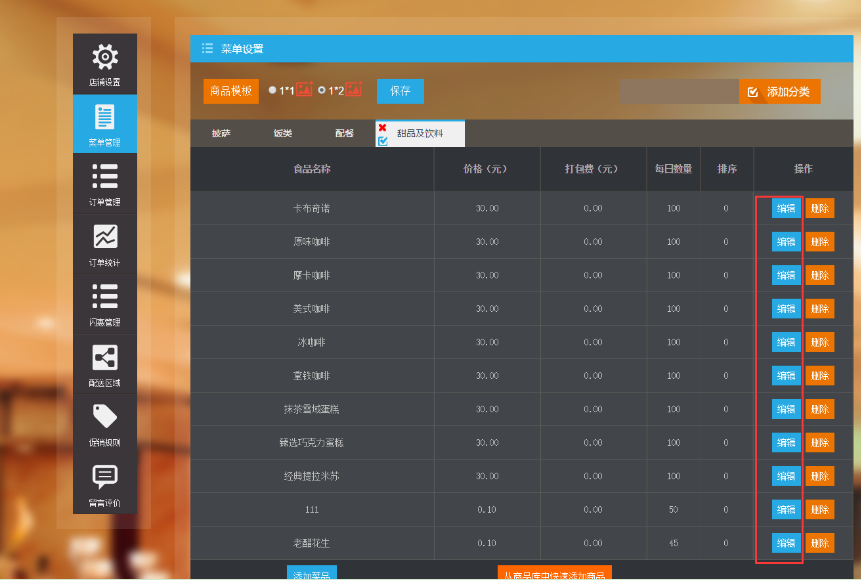Click the blue 保存 button

400,91
